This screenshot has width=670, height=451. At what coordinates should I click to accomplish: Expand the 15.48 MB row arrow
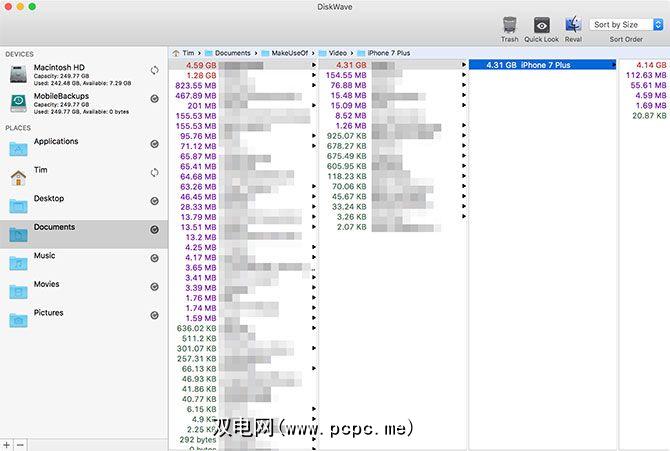(464, 95)
